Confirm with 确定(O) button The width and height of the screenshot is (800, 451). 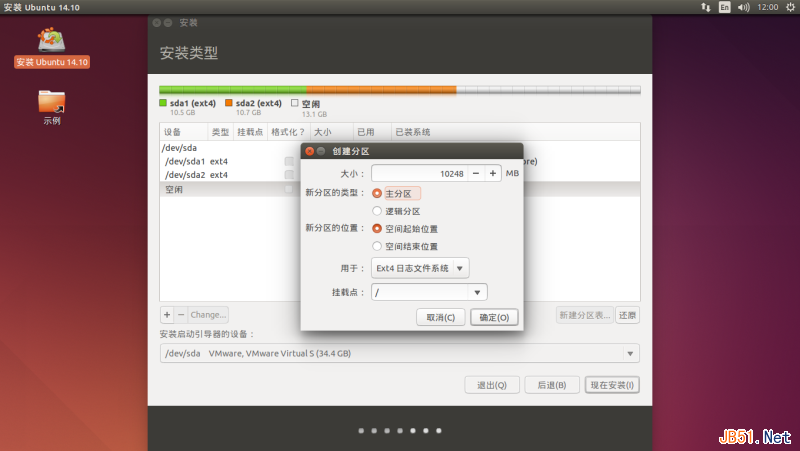494,317
